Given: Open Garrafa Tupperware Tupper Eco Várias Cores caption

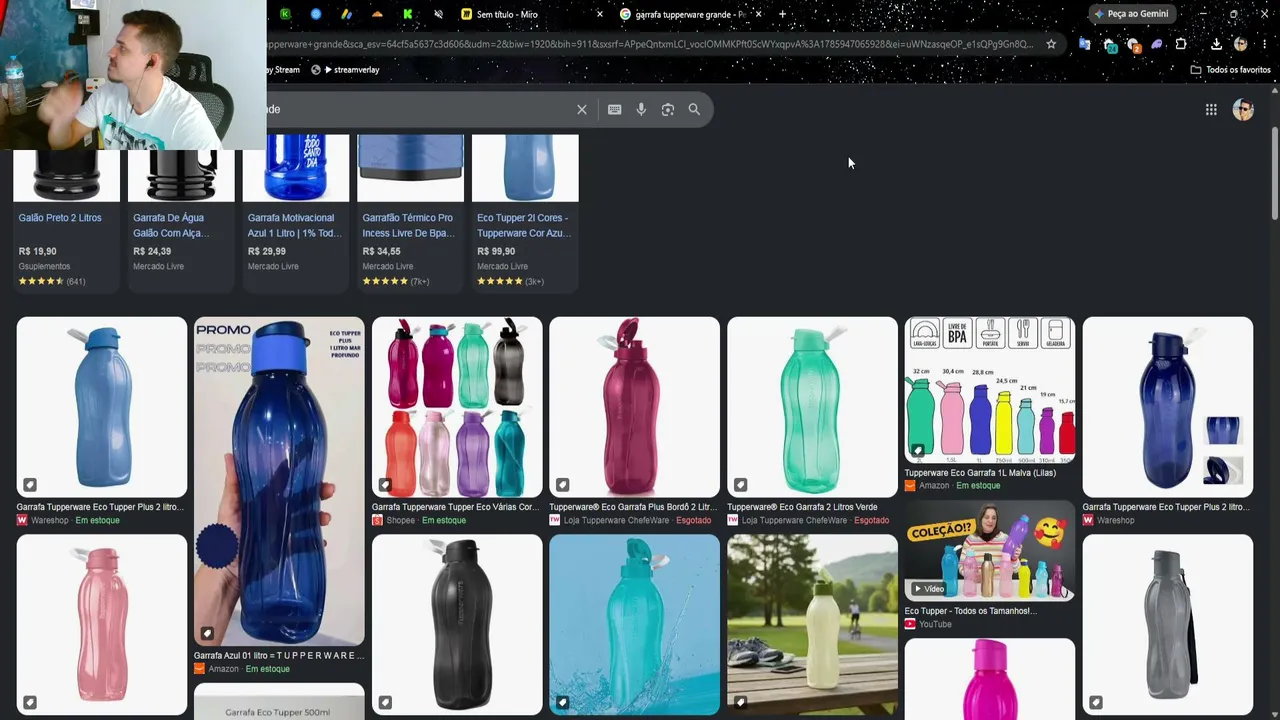Looking at the screenshot, I should 456,507.
